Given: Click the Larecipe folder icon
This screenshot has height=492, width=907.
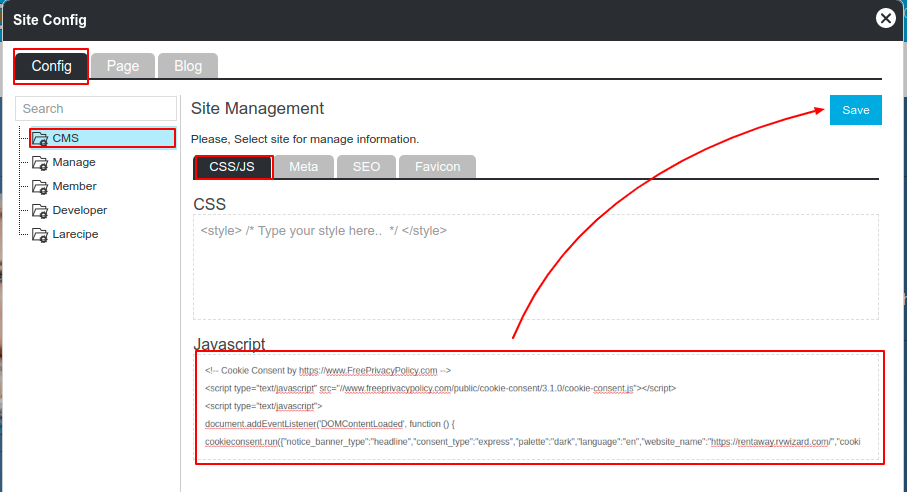Looking at the screenshot, I should (x=40, y=235).
